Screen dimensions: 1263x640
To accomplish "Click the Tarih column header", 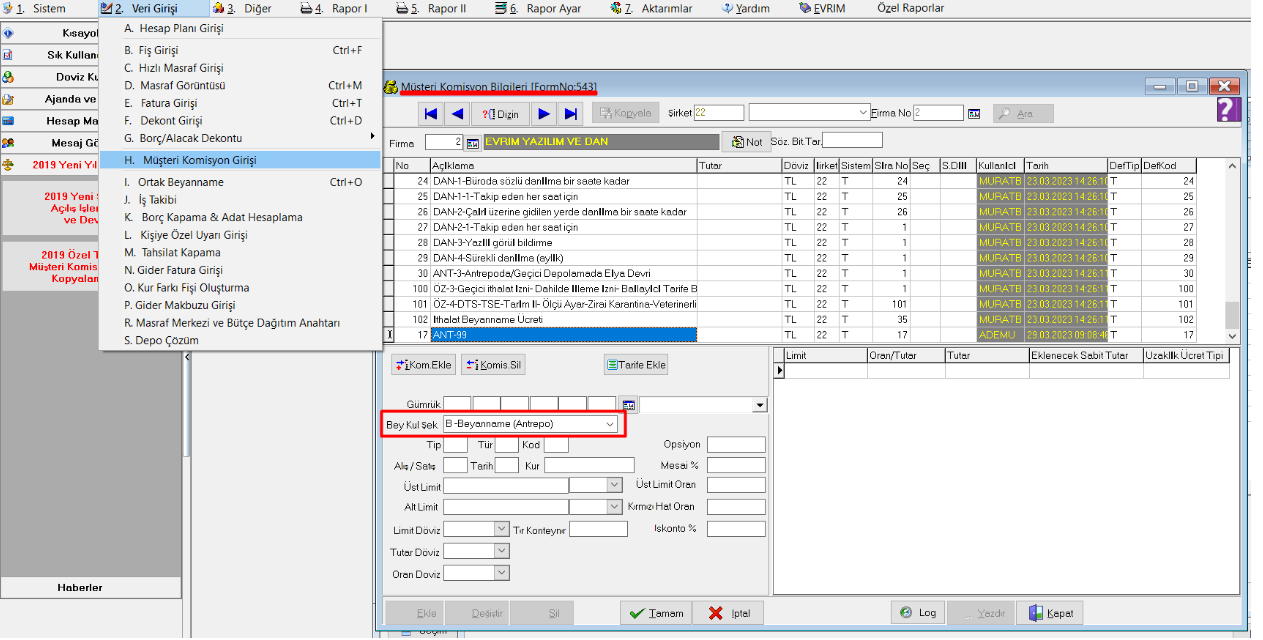I will point(1065,165).
